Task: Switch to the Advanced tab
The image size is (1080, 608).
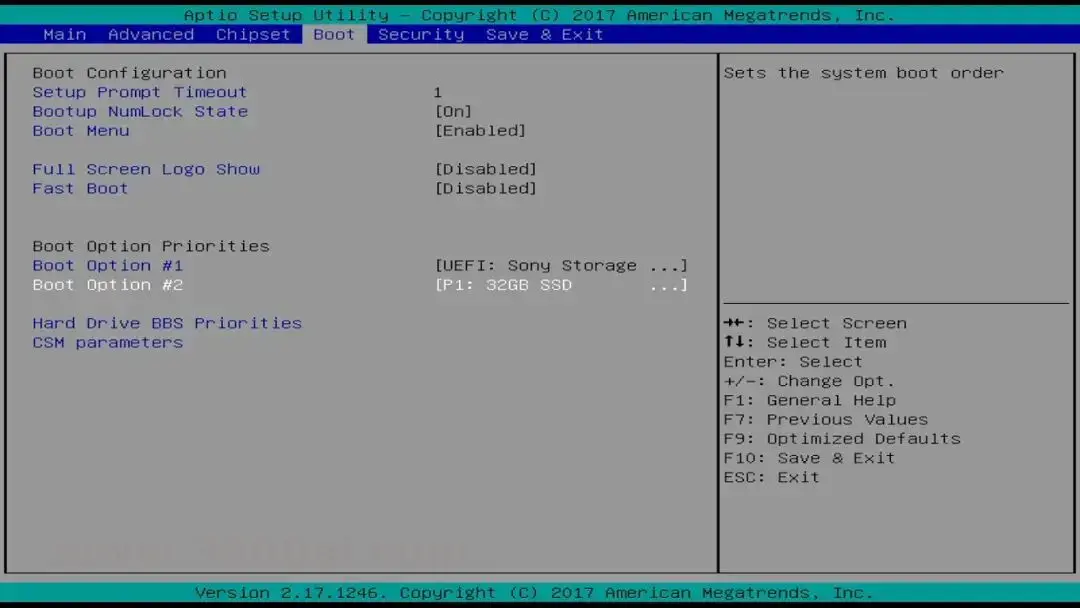Action: click(151, 34)
